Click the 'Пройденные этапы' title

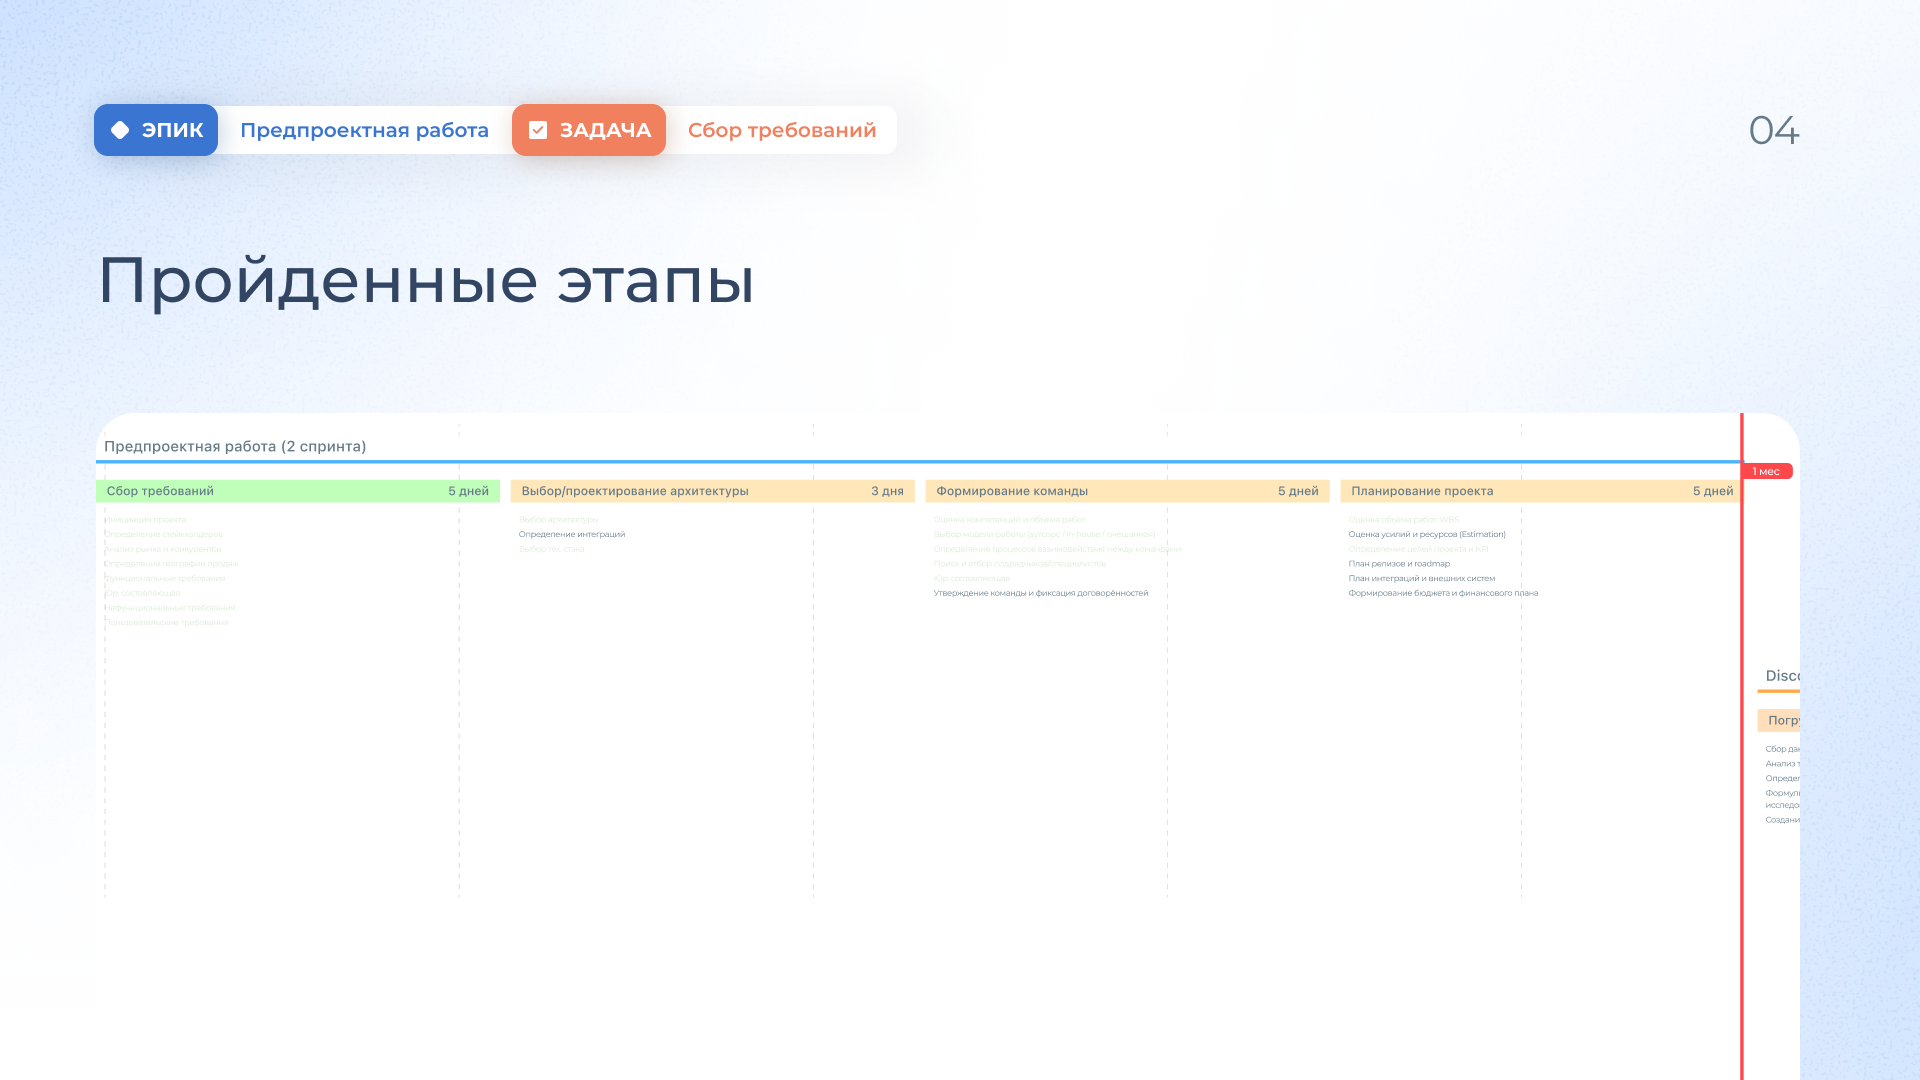coord(426,280)
